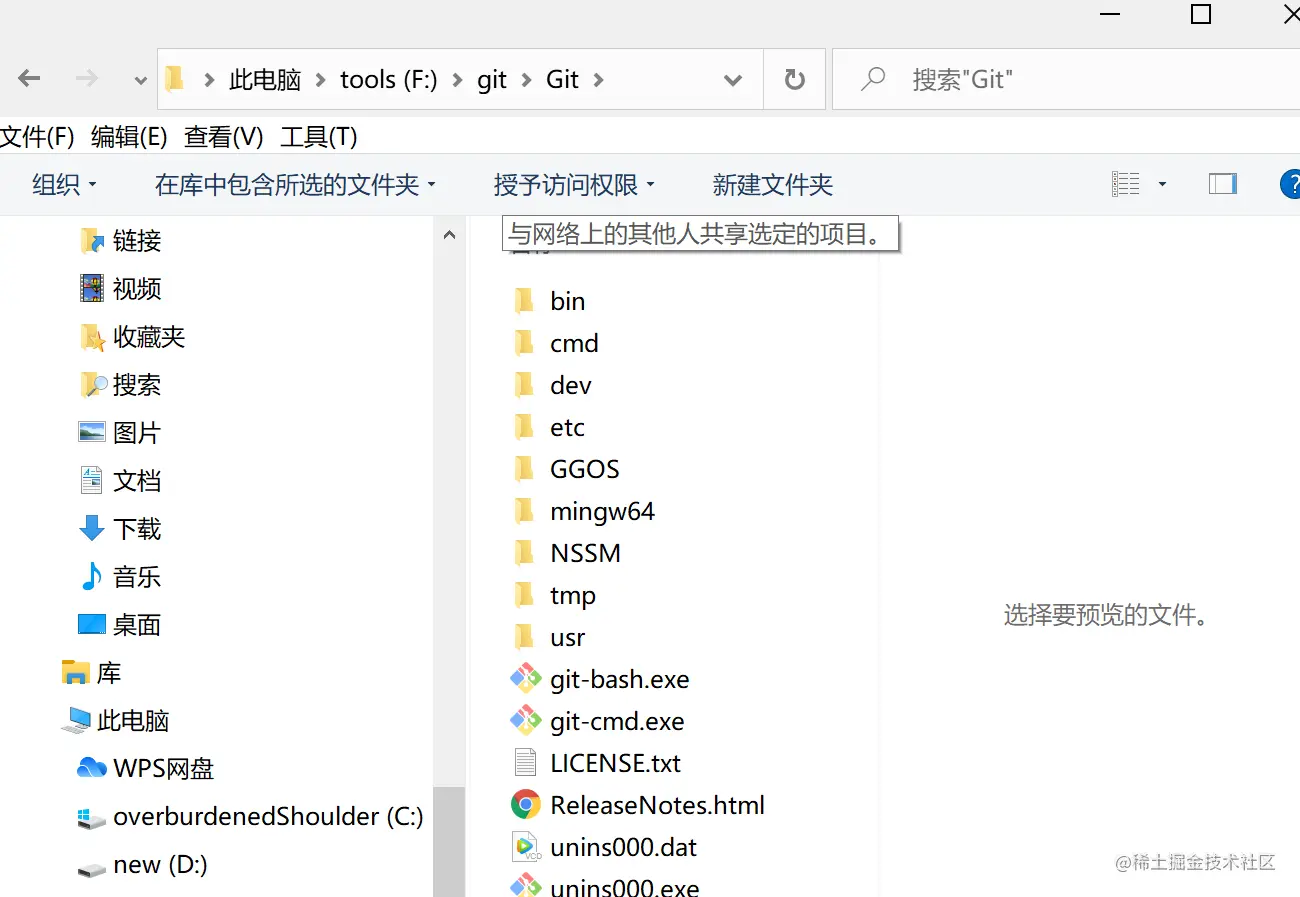
Task: Expand the chevron after 此电脑 breadcrumb
Action: click(x=321, y=80)
